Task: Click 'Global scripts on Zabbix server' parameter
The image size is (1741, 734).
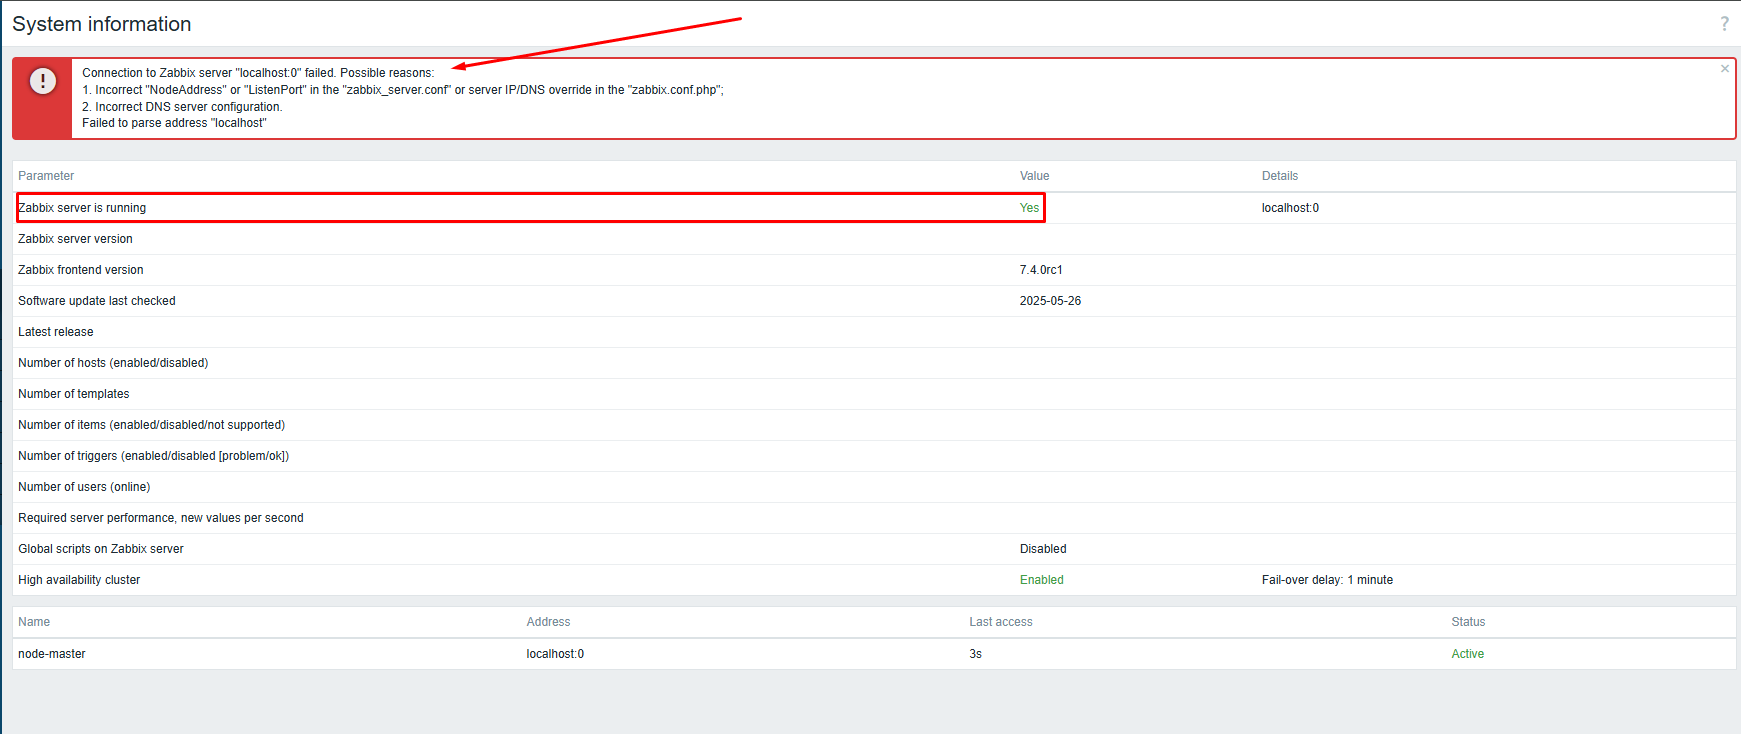Action: pos(101,549)
